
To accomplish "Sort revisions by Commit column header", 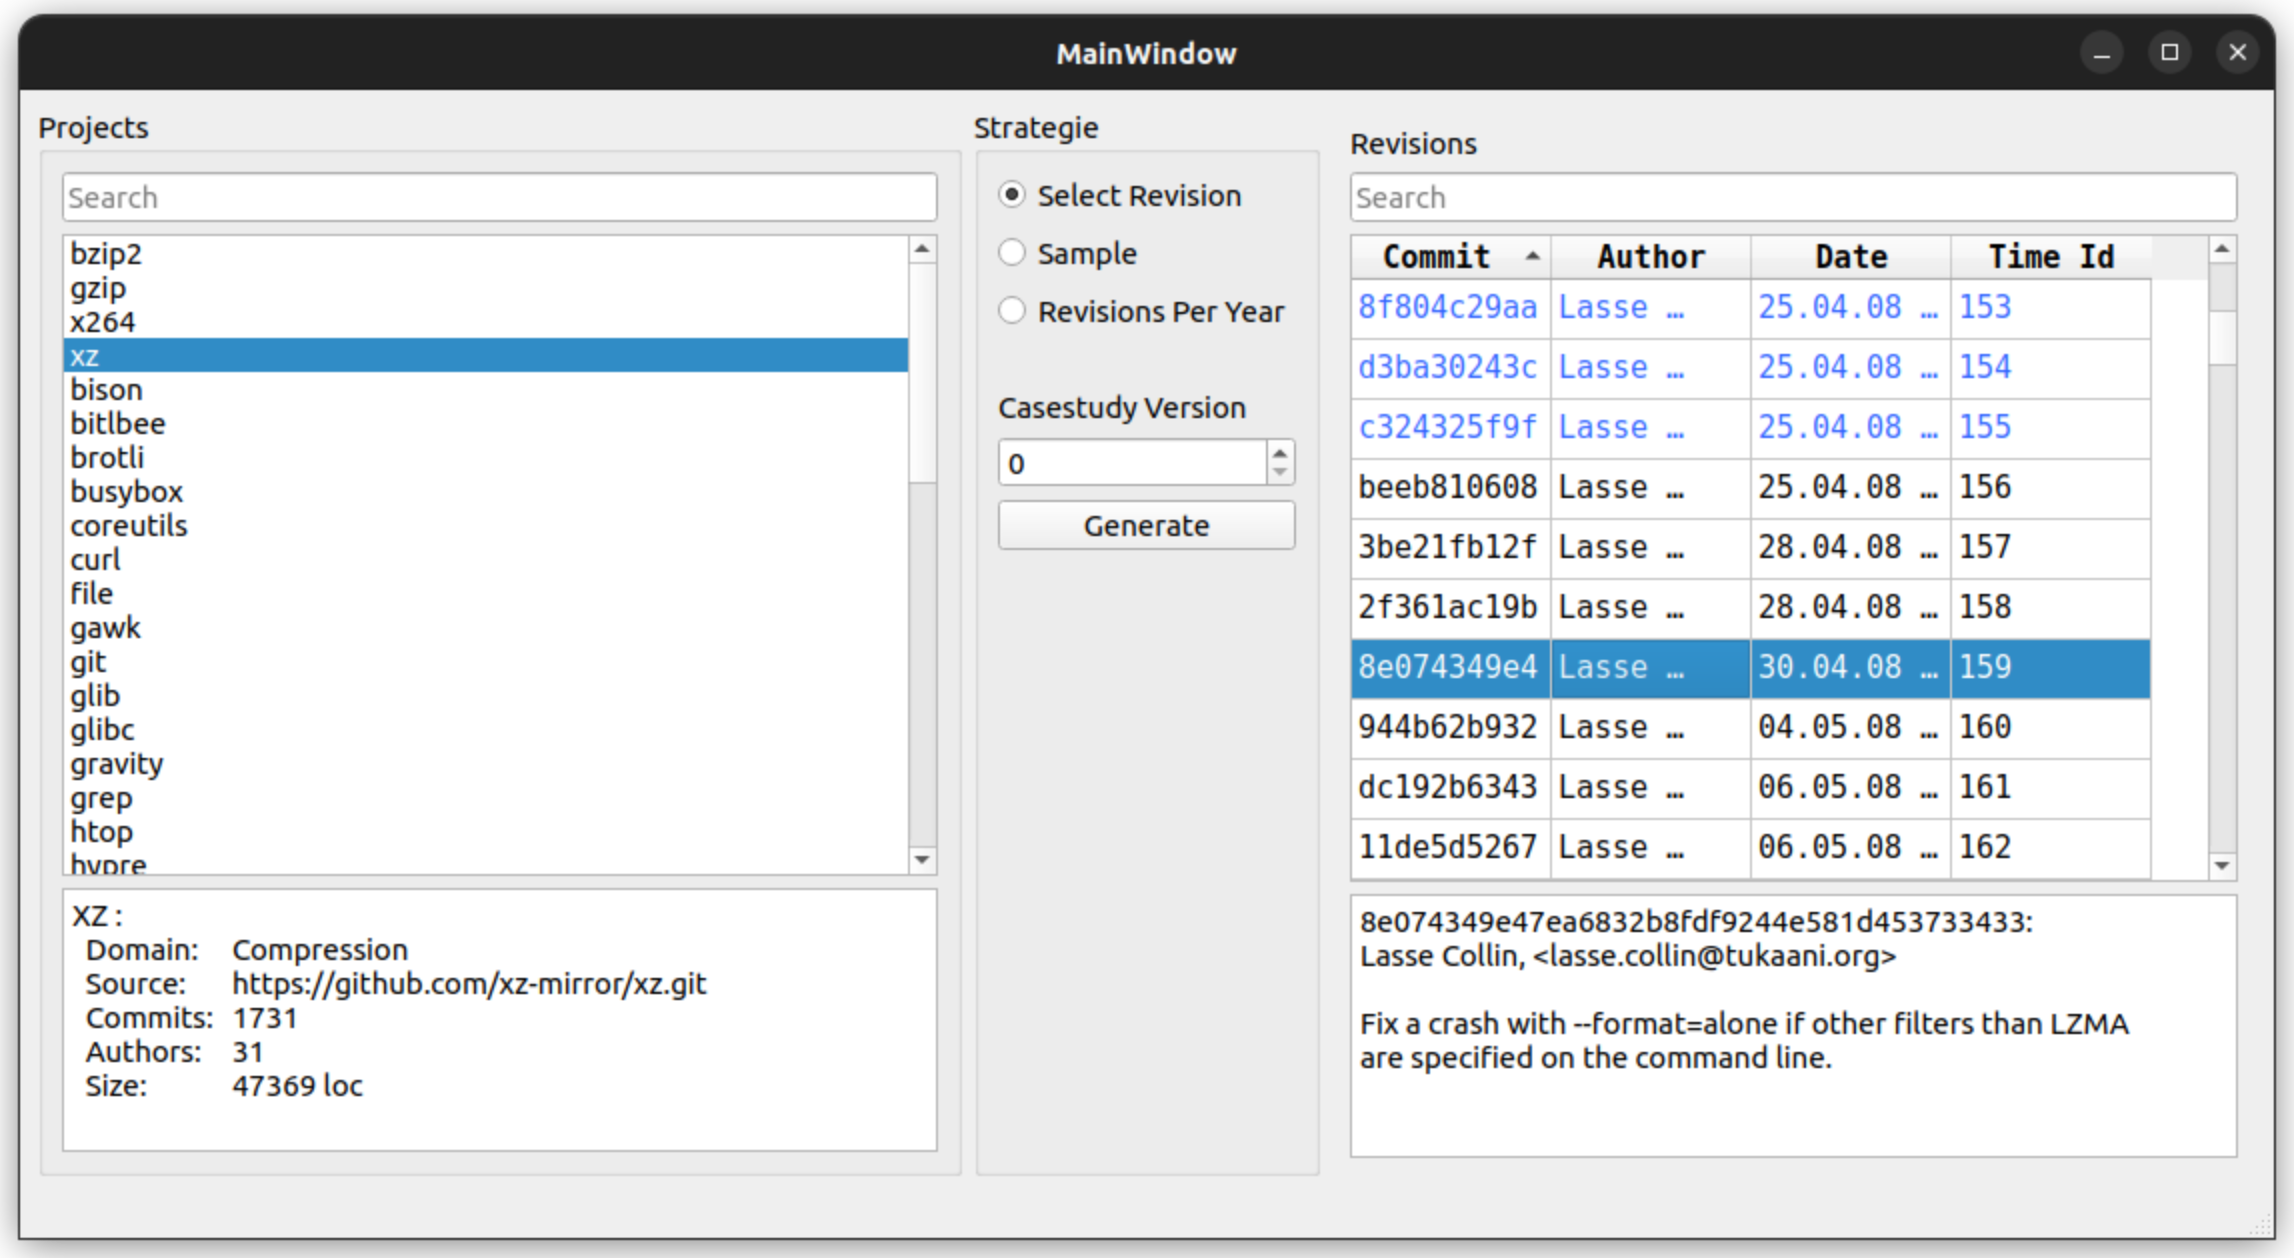I will (x=1451, y=257).
